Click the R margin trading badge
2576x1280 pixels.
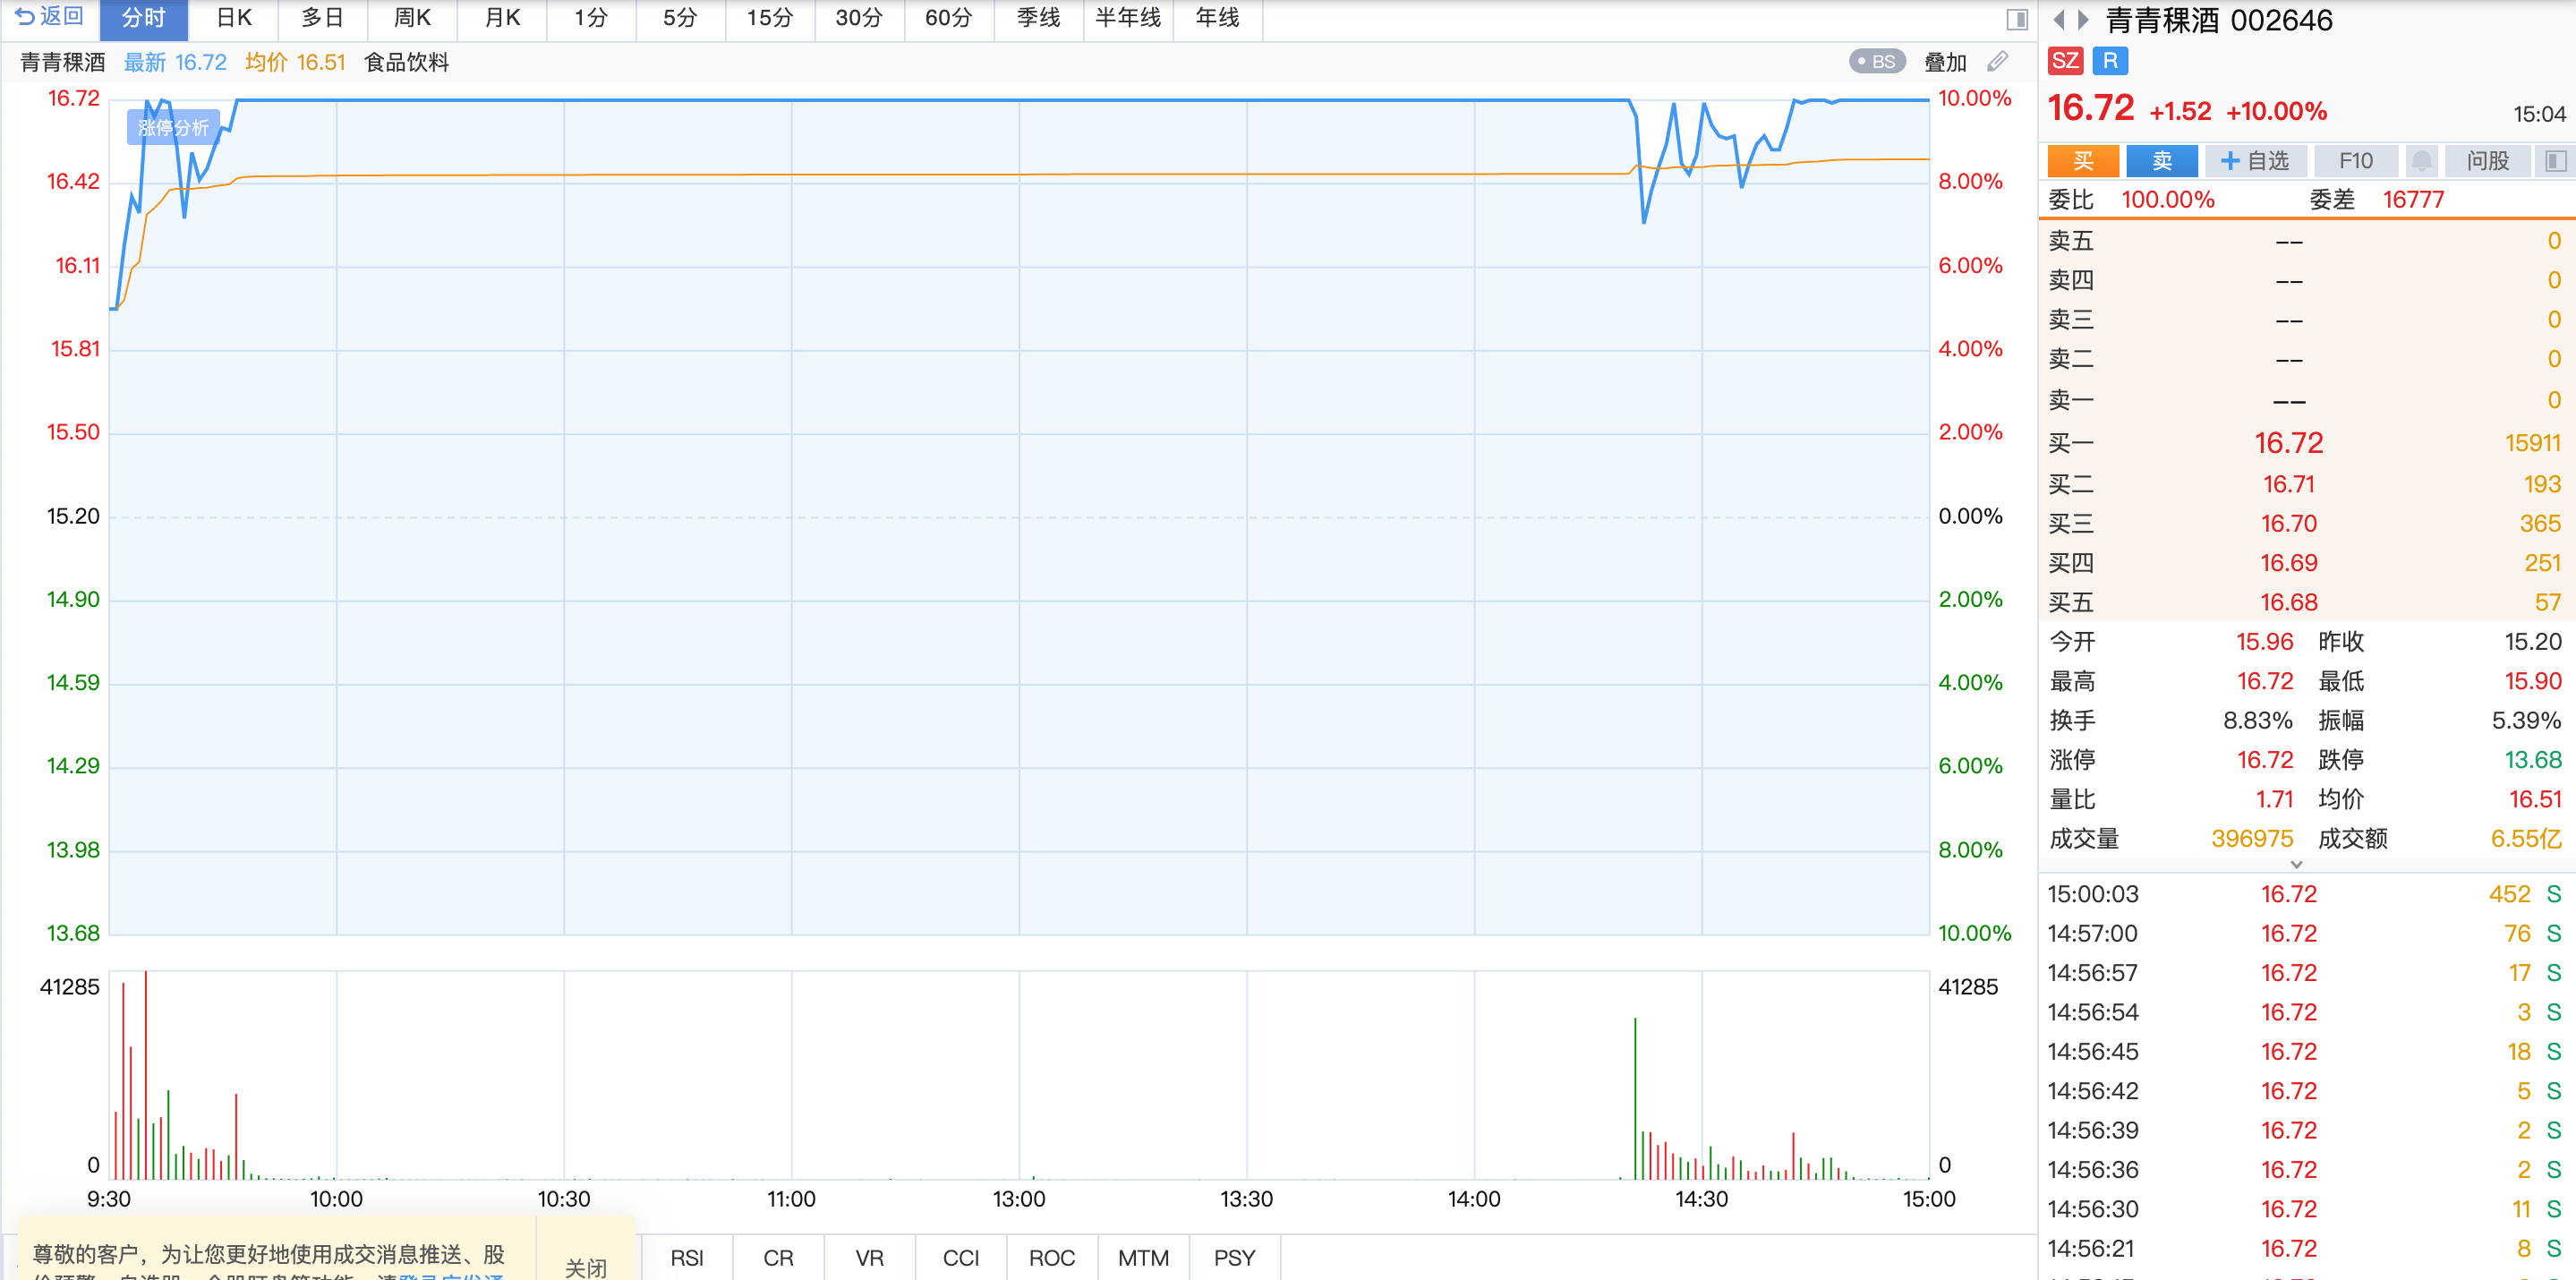2110,61
